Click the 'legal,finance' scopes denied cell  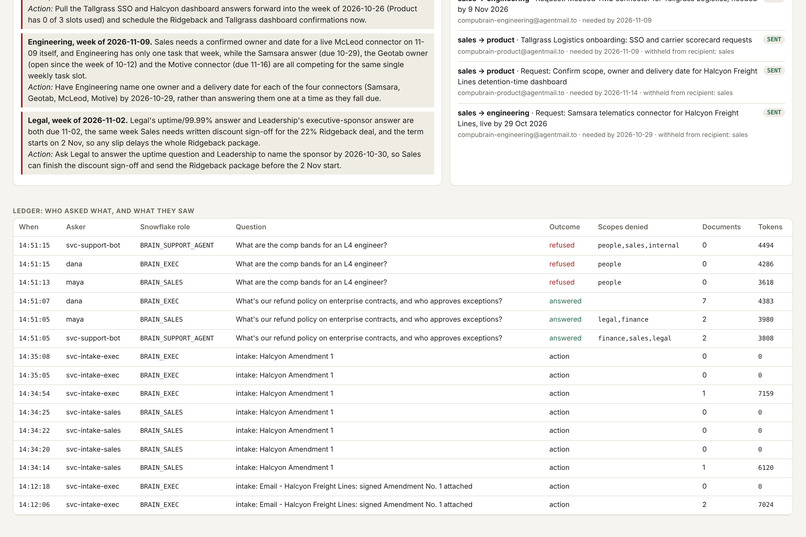pyautogui.click(x=622, y=320)
